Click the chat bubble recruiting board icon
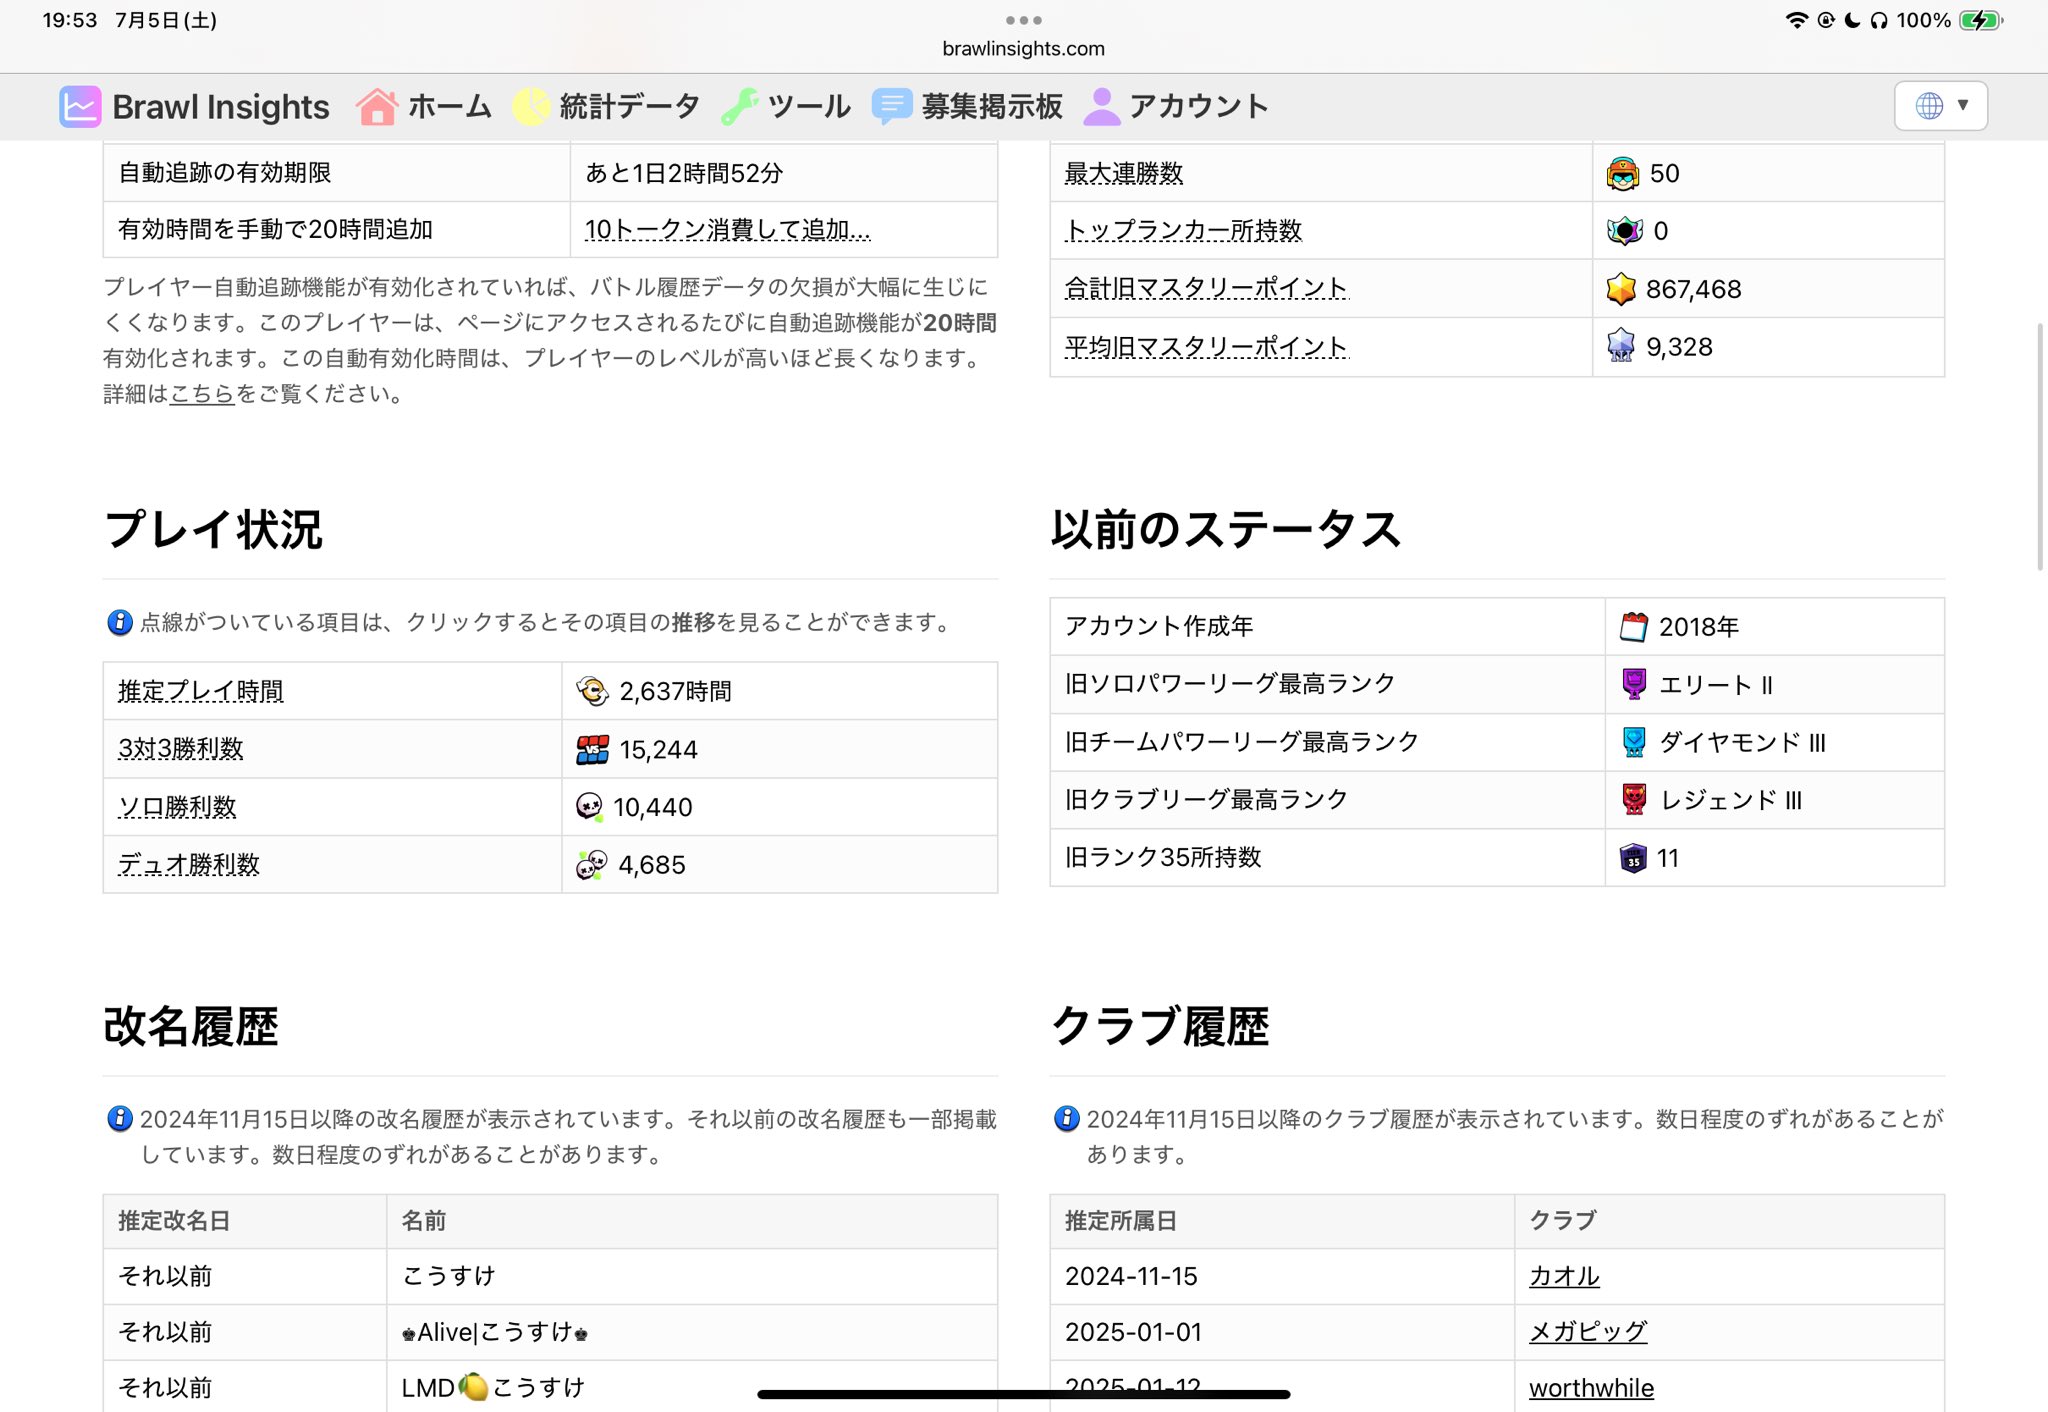 pos(891,106)
